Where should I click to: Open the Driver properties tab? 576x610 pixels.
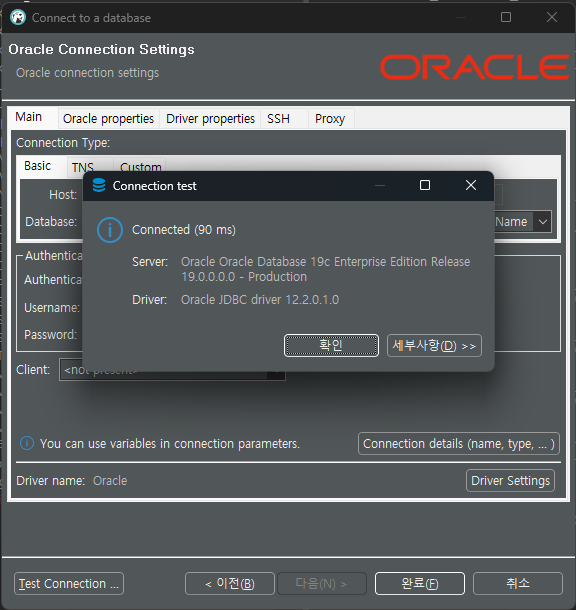coord(210,118)
